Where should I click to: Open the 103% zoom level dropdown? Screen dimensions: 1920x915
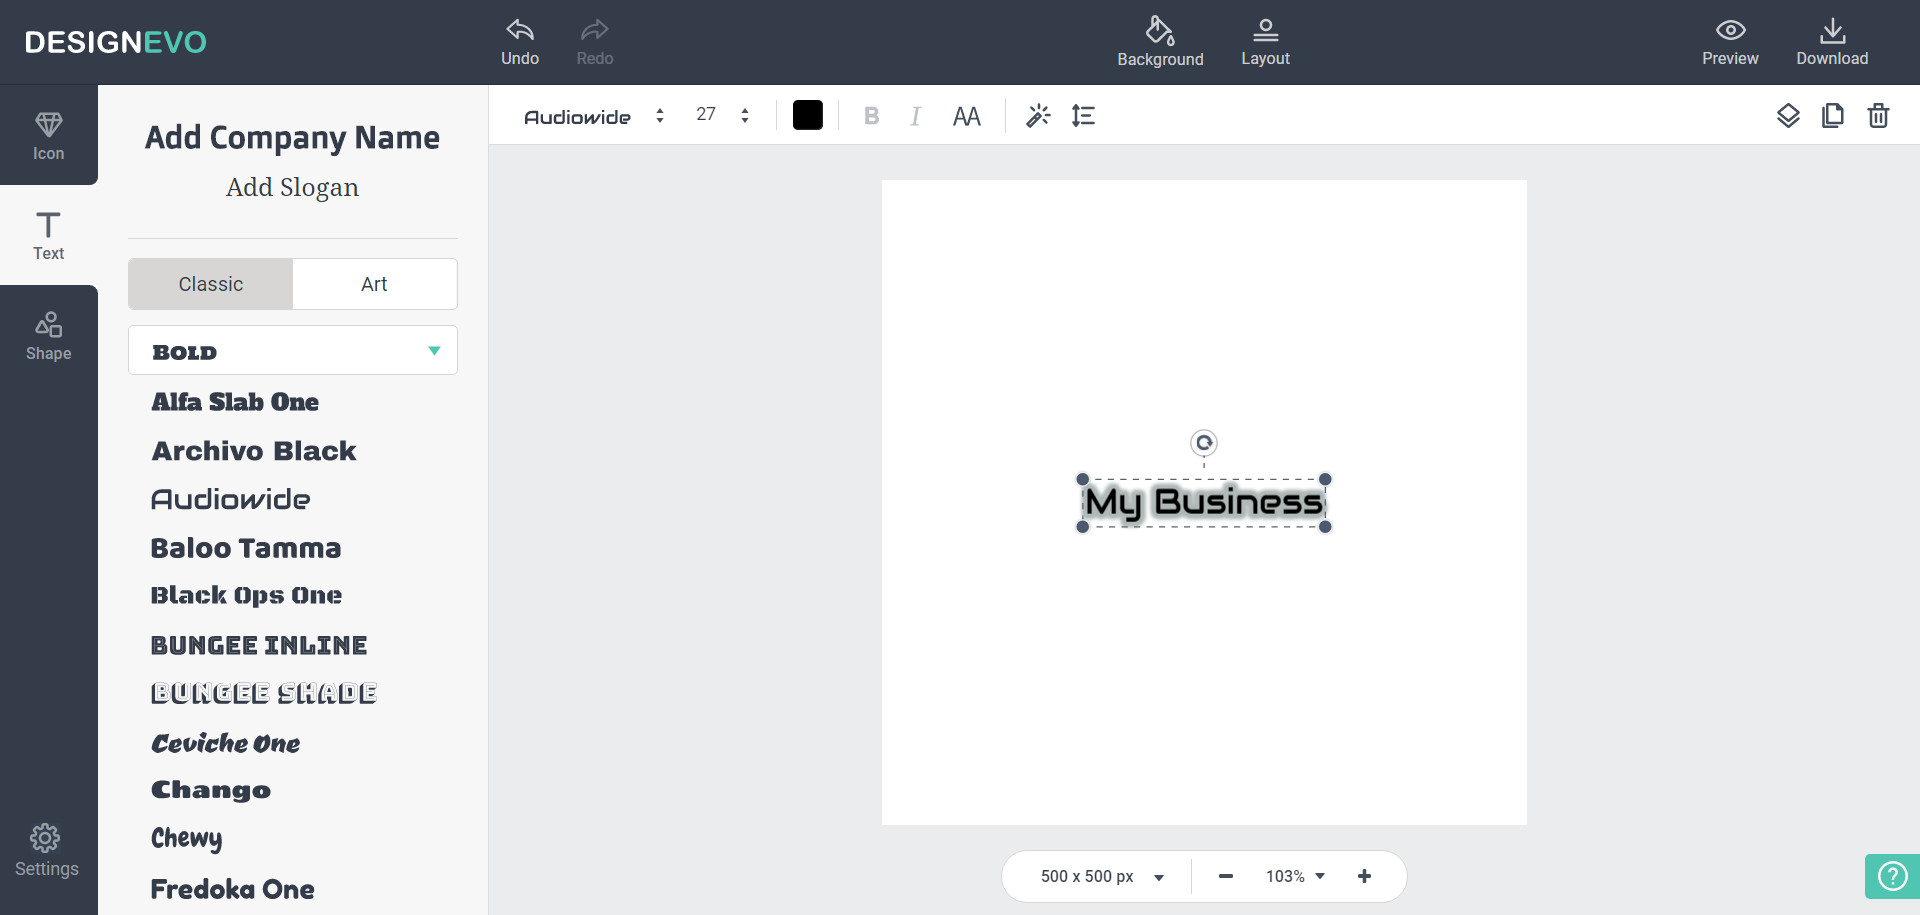[x=1295, y=876]
